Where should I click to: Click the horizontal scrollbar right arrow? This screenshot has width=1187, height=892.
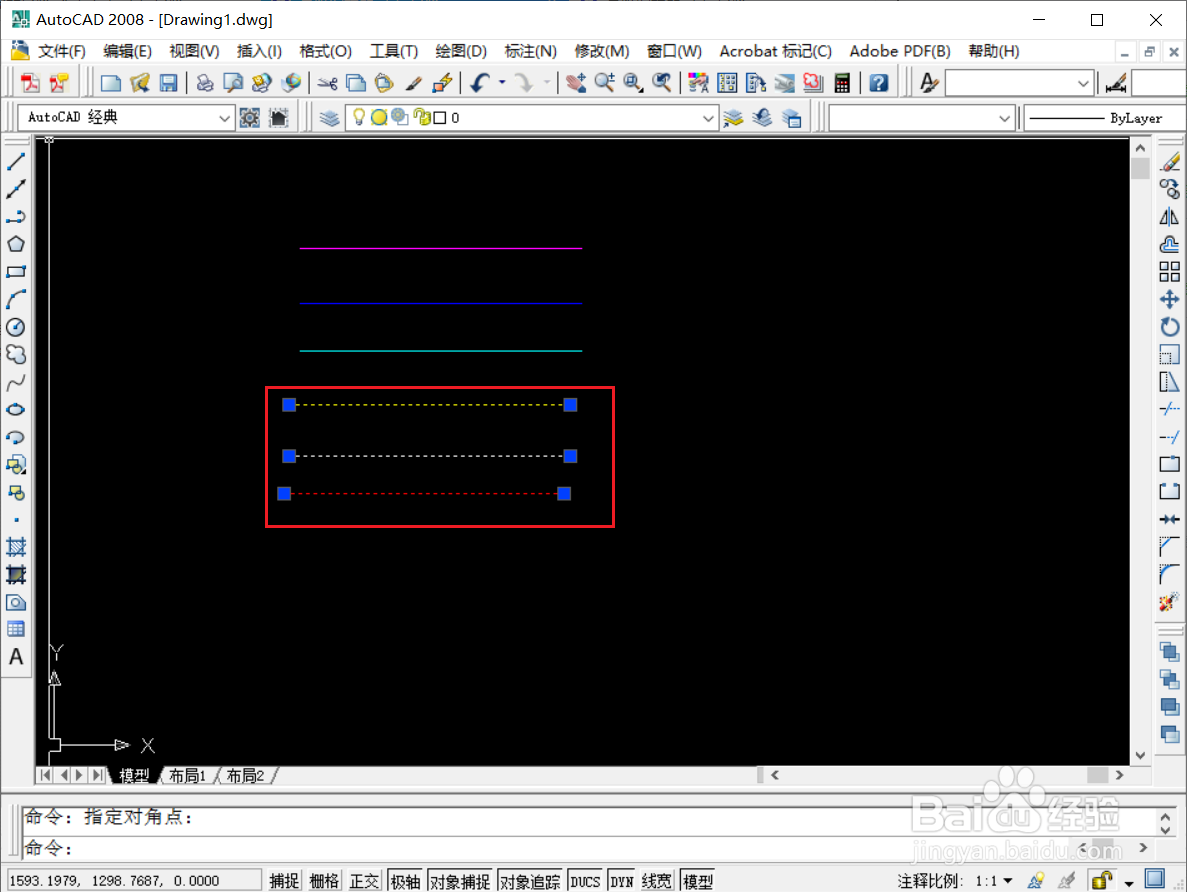click(1120, 775)
